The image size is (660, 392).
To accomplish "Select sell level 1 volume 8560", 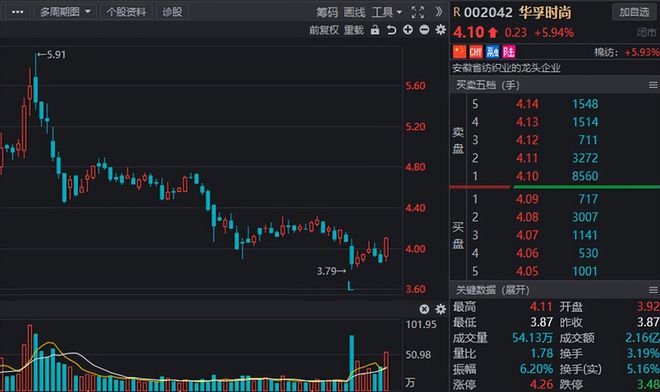I will (x=585, y=176).
